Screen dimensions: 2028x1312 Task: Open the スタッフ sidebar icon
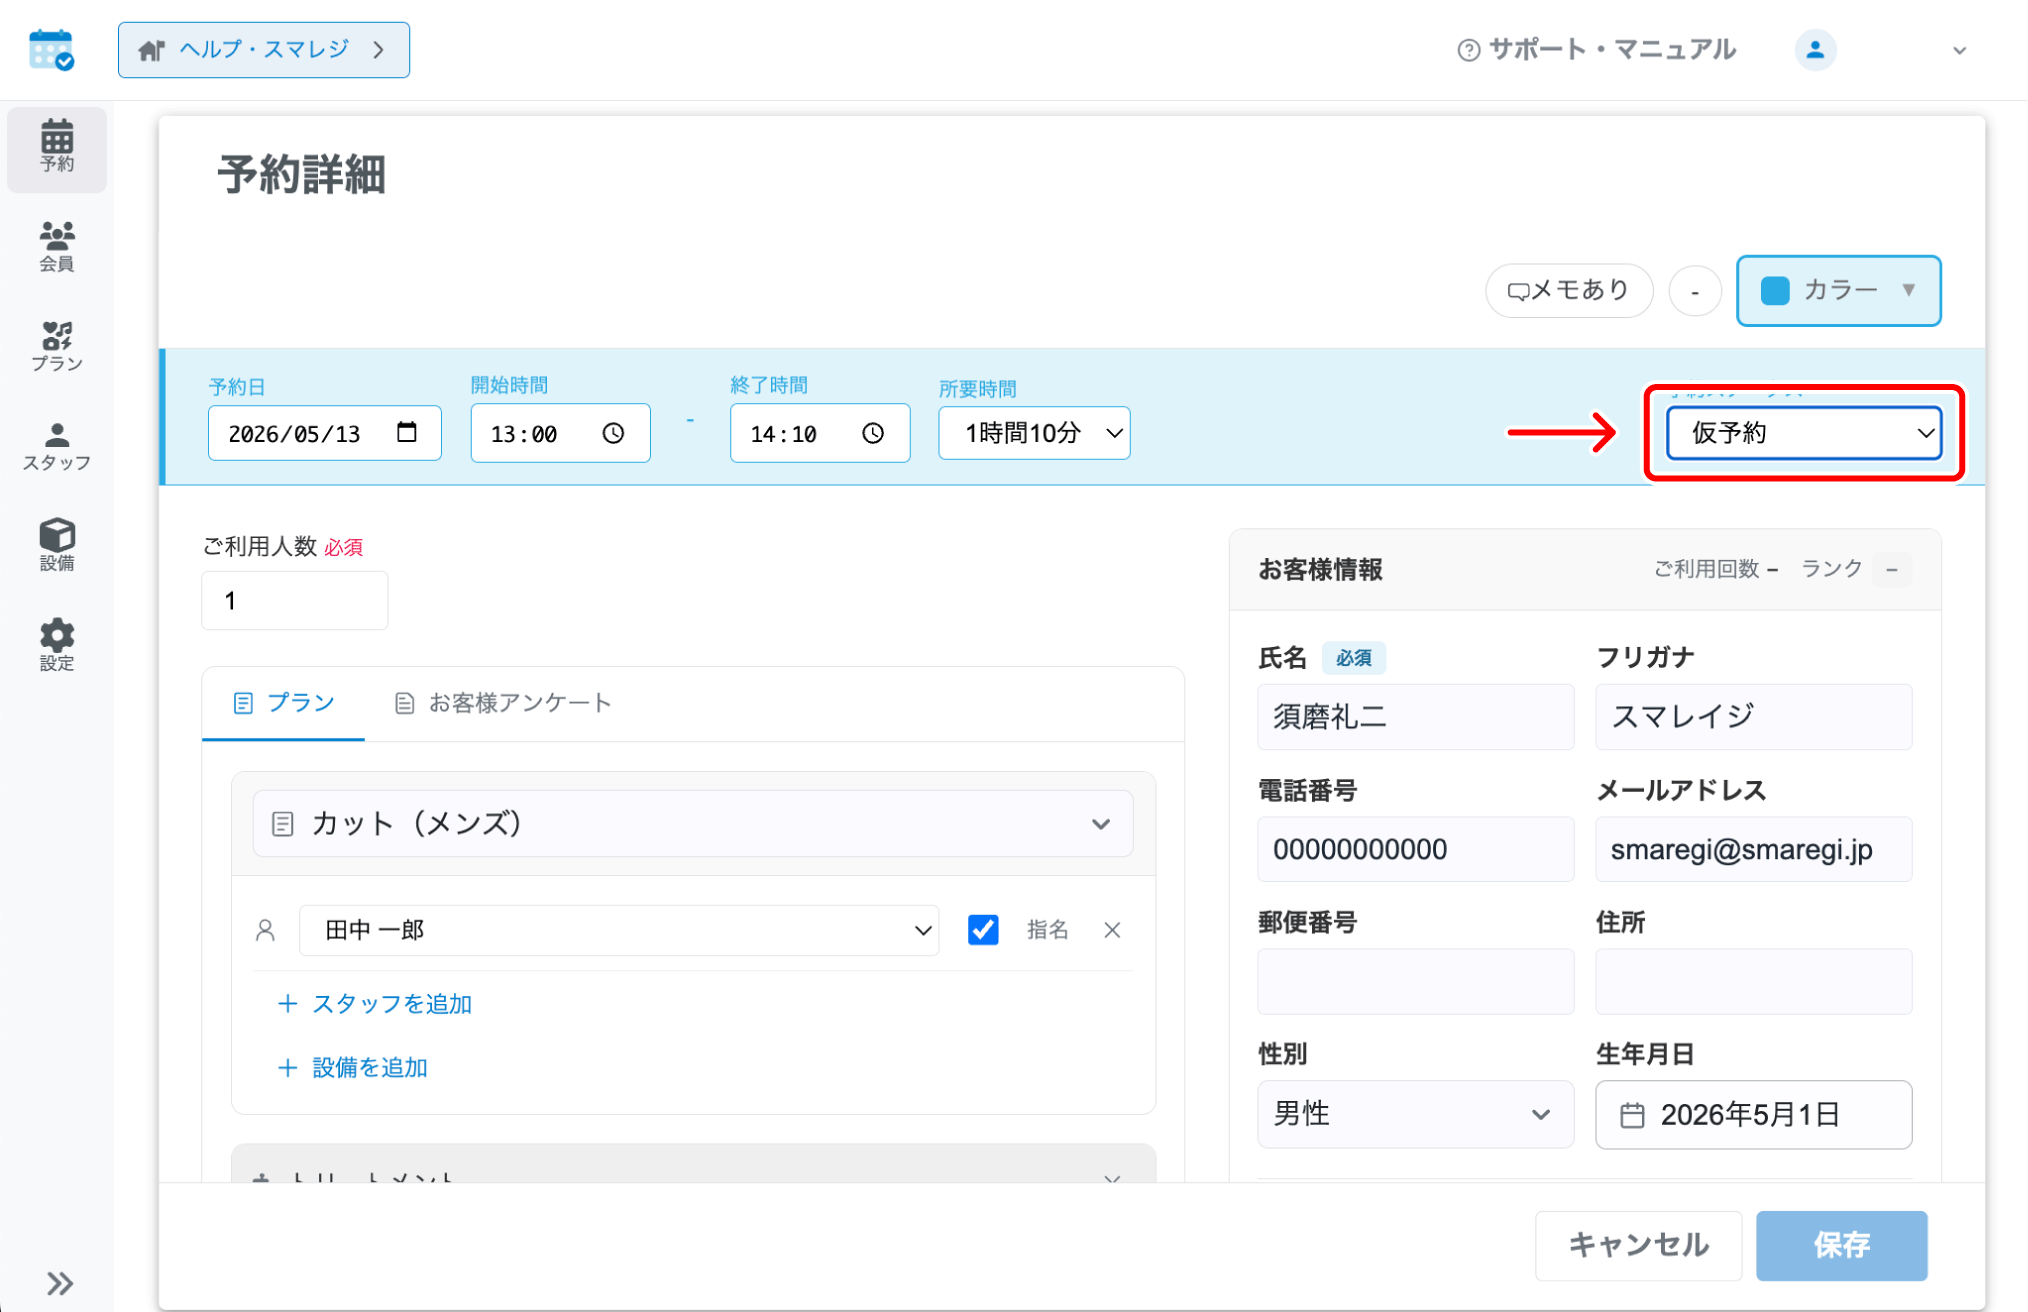click(x=57, y=446)
